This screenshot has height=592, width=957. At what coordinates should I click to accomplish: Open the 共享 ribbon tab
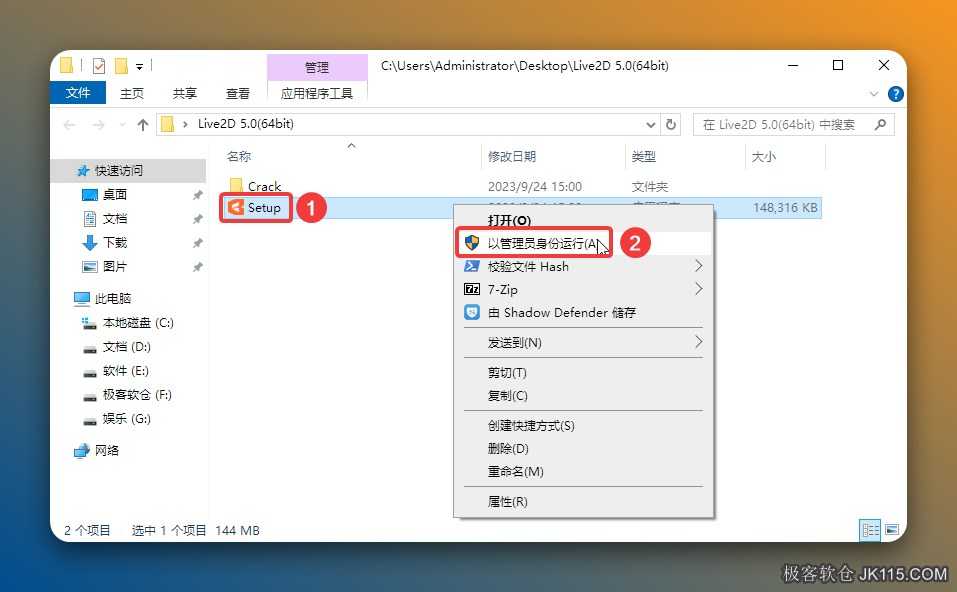tap(184, 93)
